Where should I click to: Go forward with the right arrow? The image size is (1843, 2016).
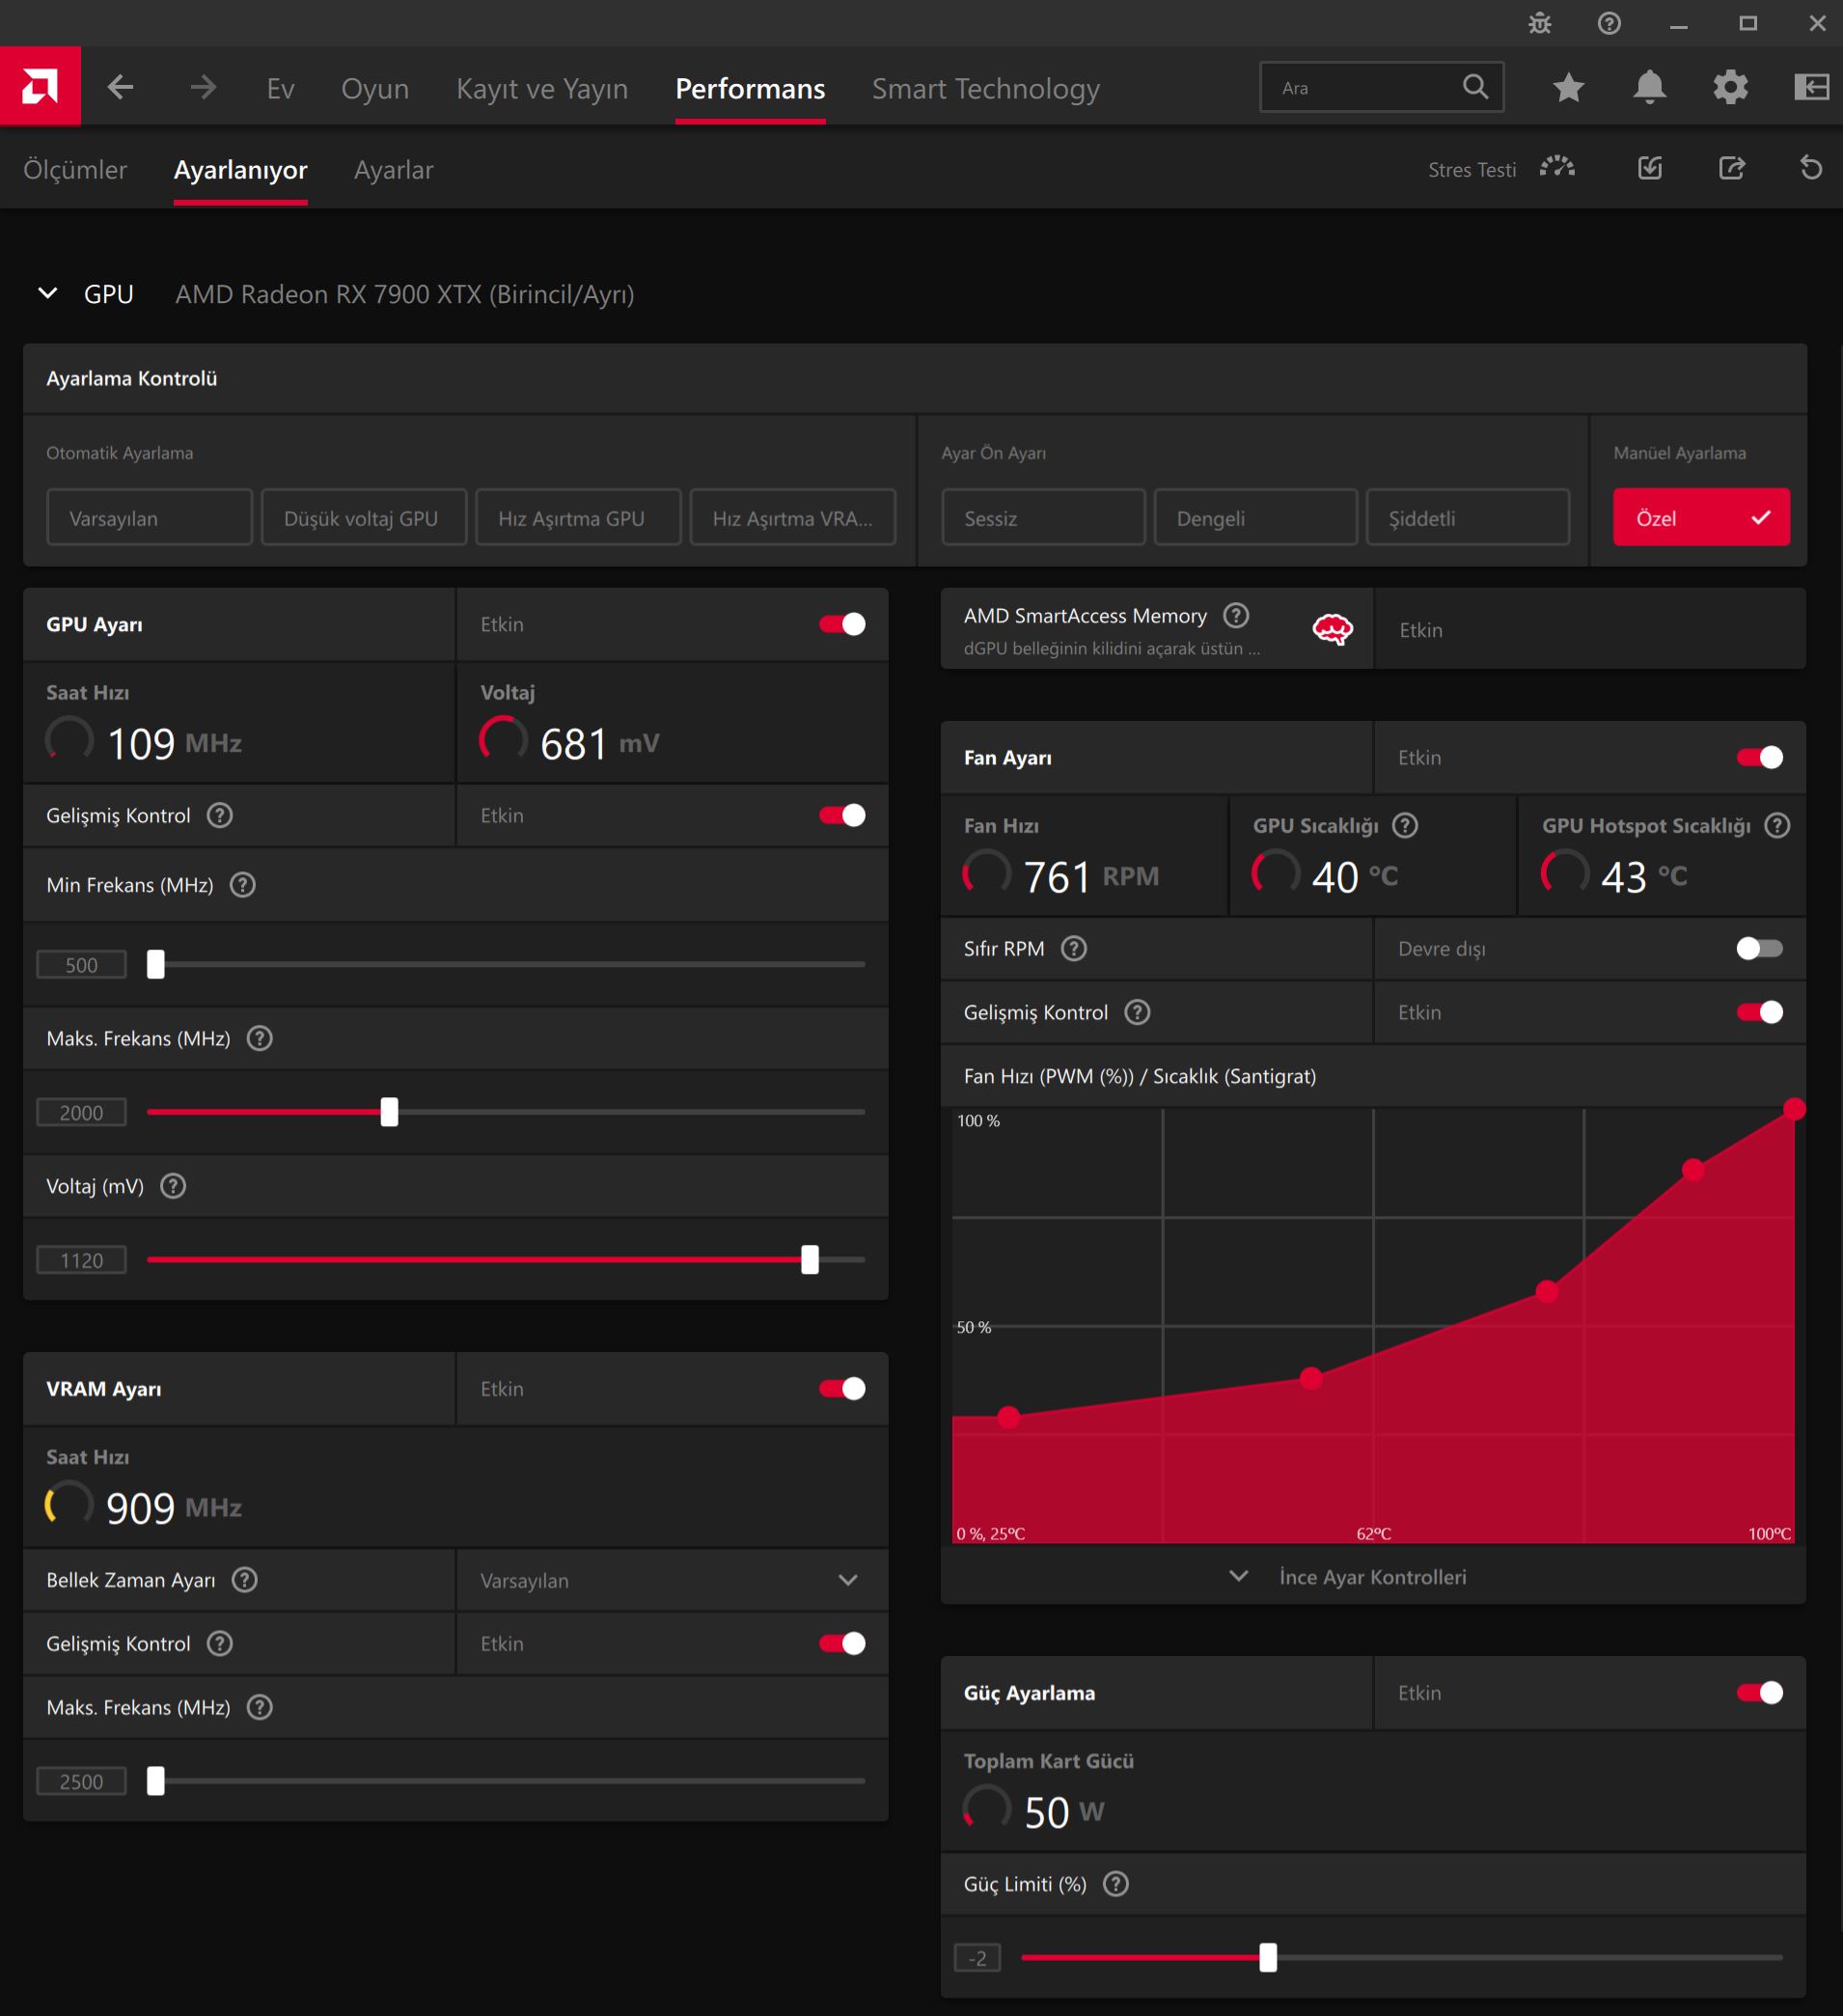coord(203,88)
